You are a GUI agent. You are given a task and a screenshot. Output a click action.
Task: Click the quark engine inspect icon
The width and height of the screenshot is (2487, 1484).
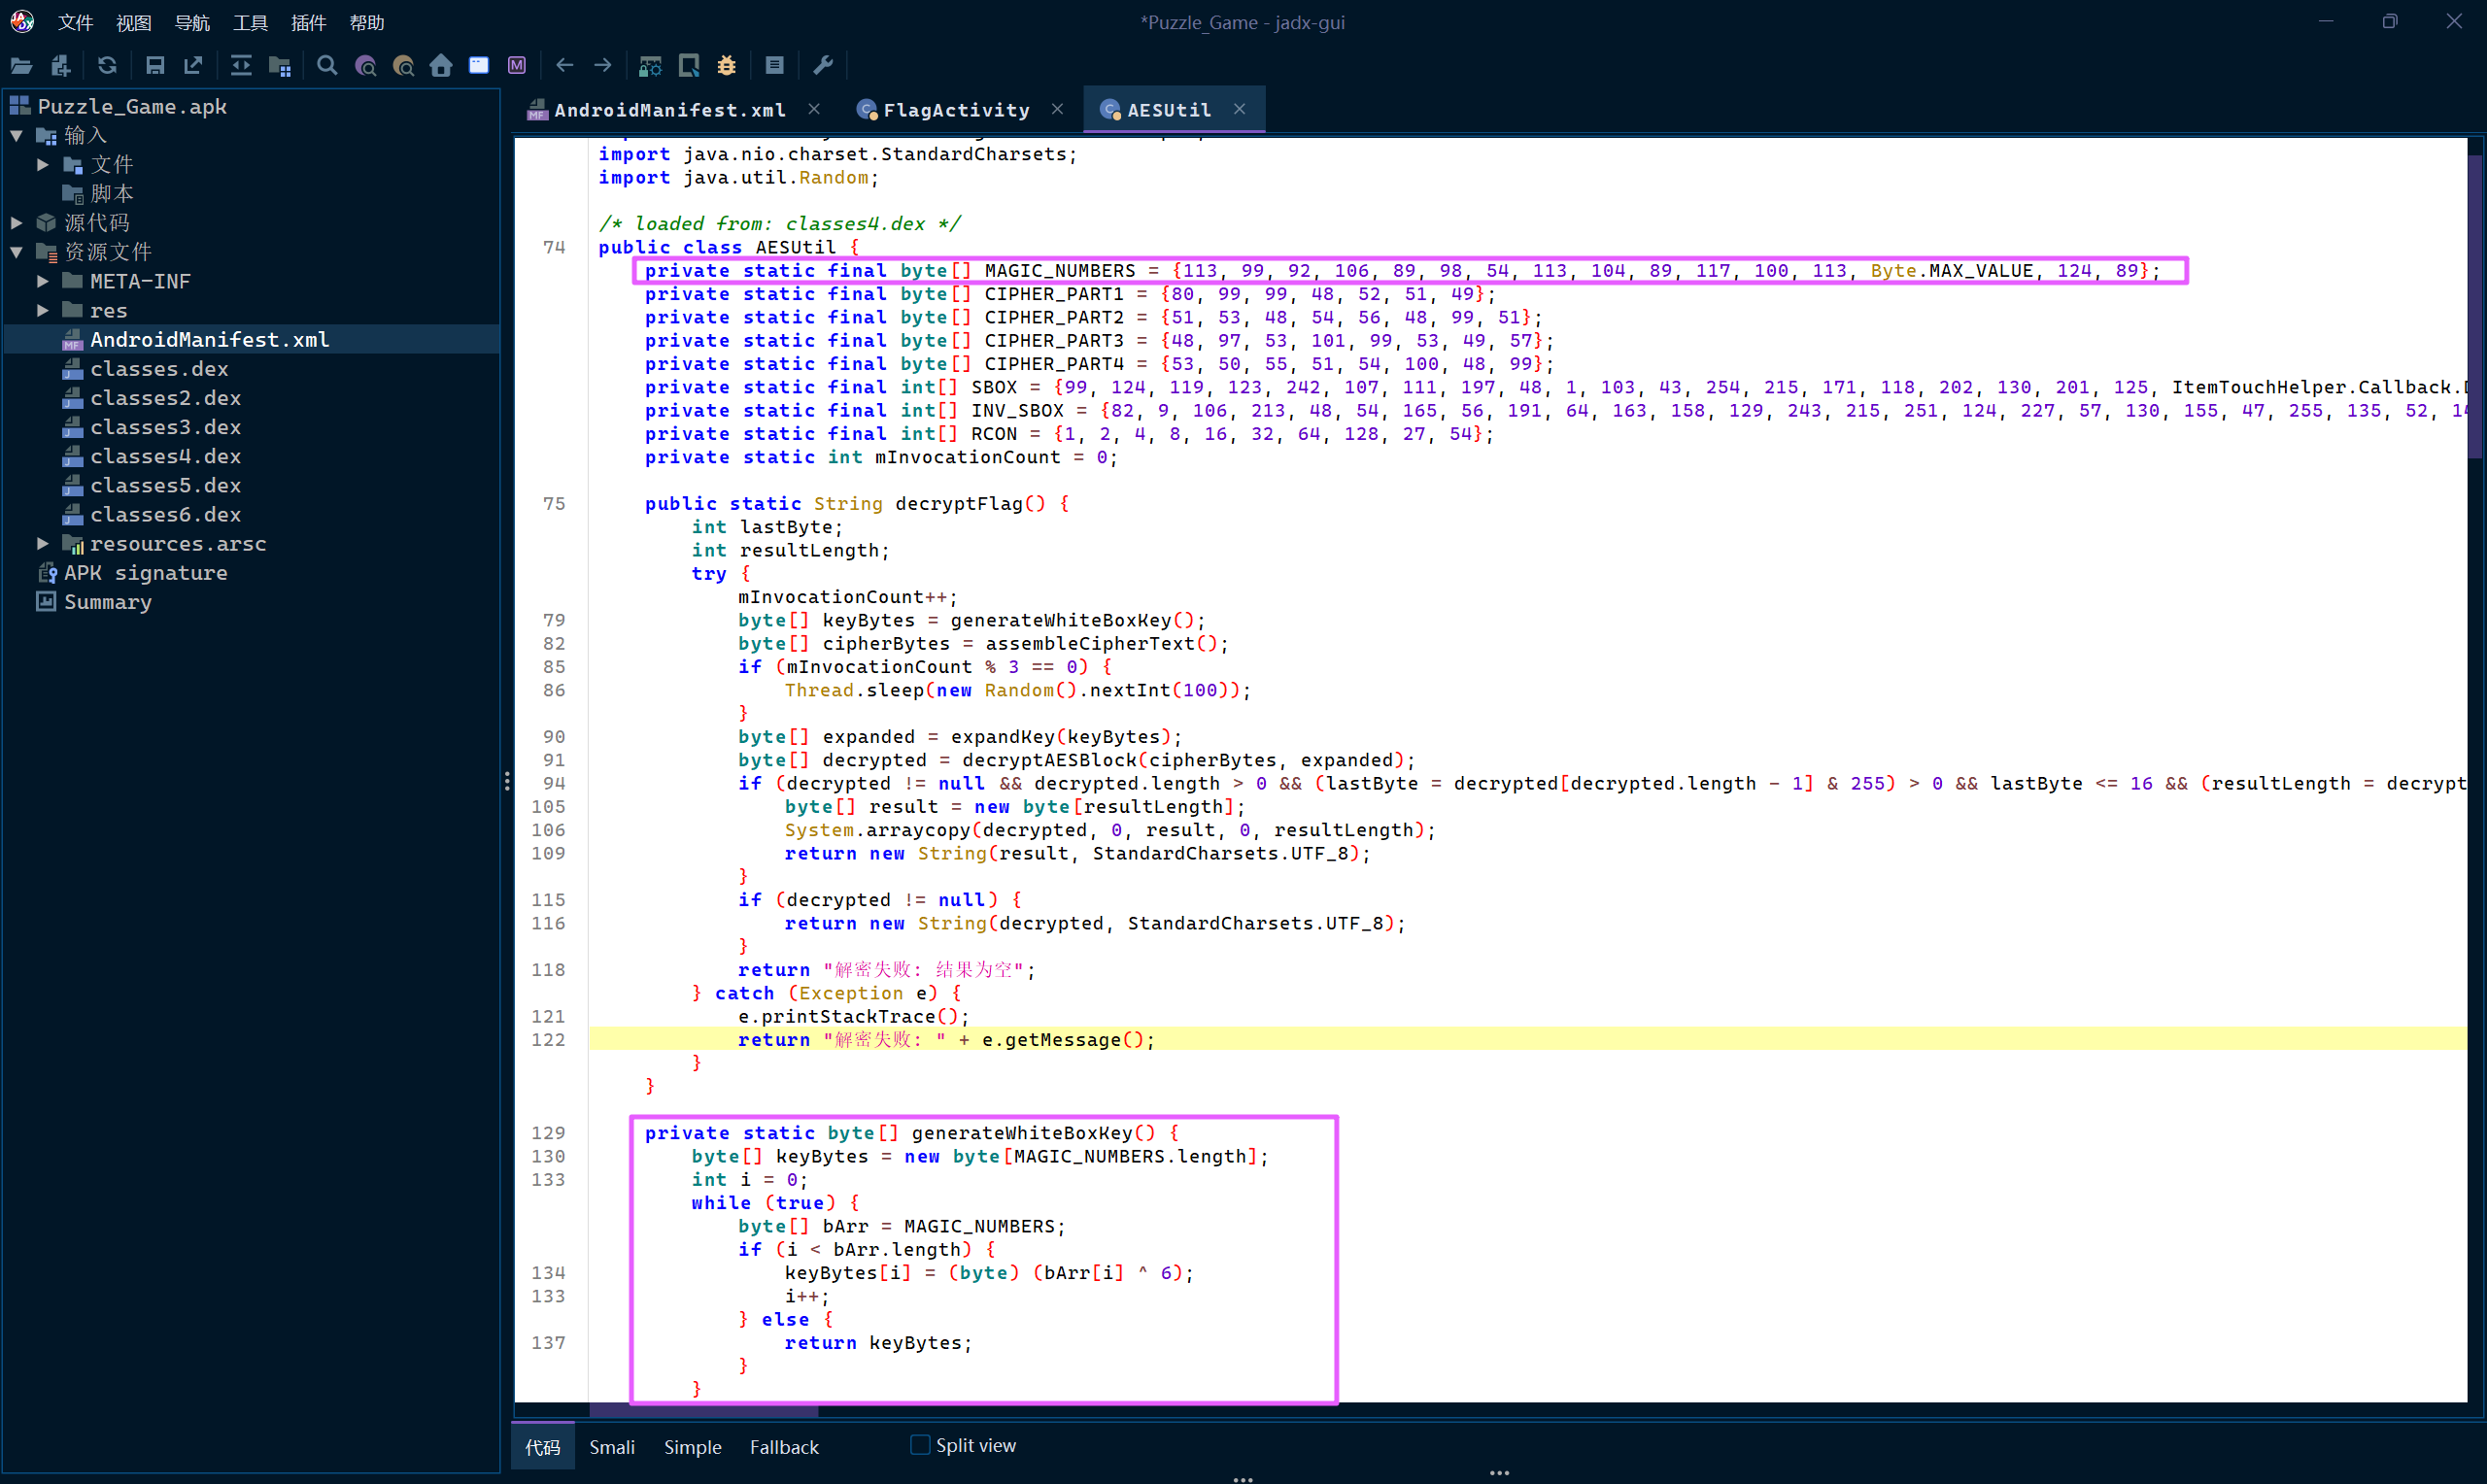[689, 66]
